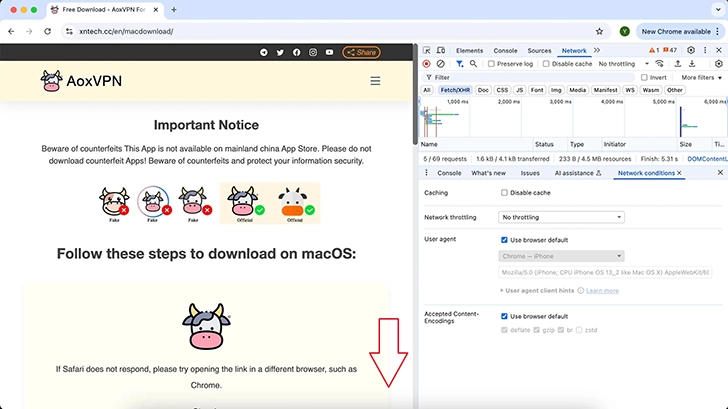
Task: Open Chrome — iPhone user agent dropdown
Action: coord(561,256)
